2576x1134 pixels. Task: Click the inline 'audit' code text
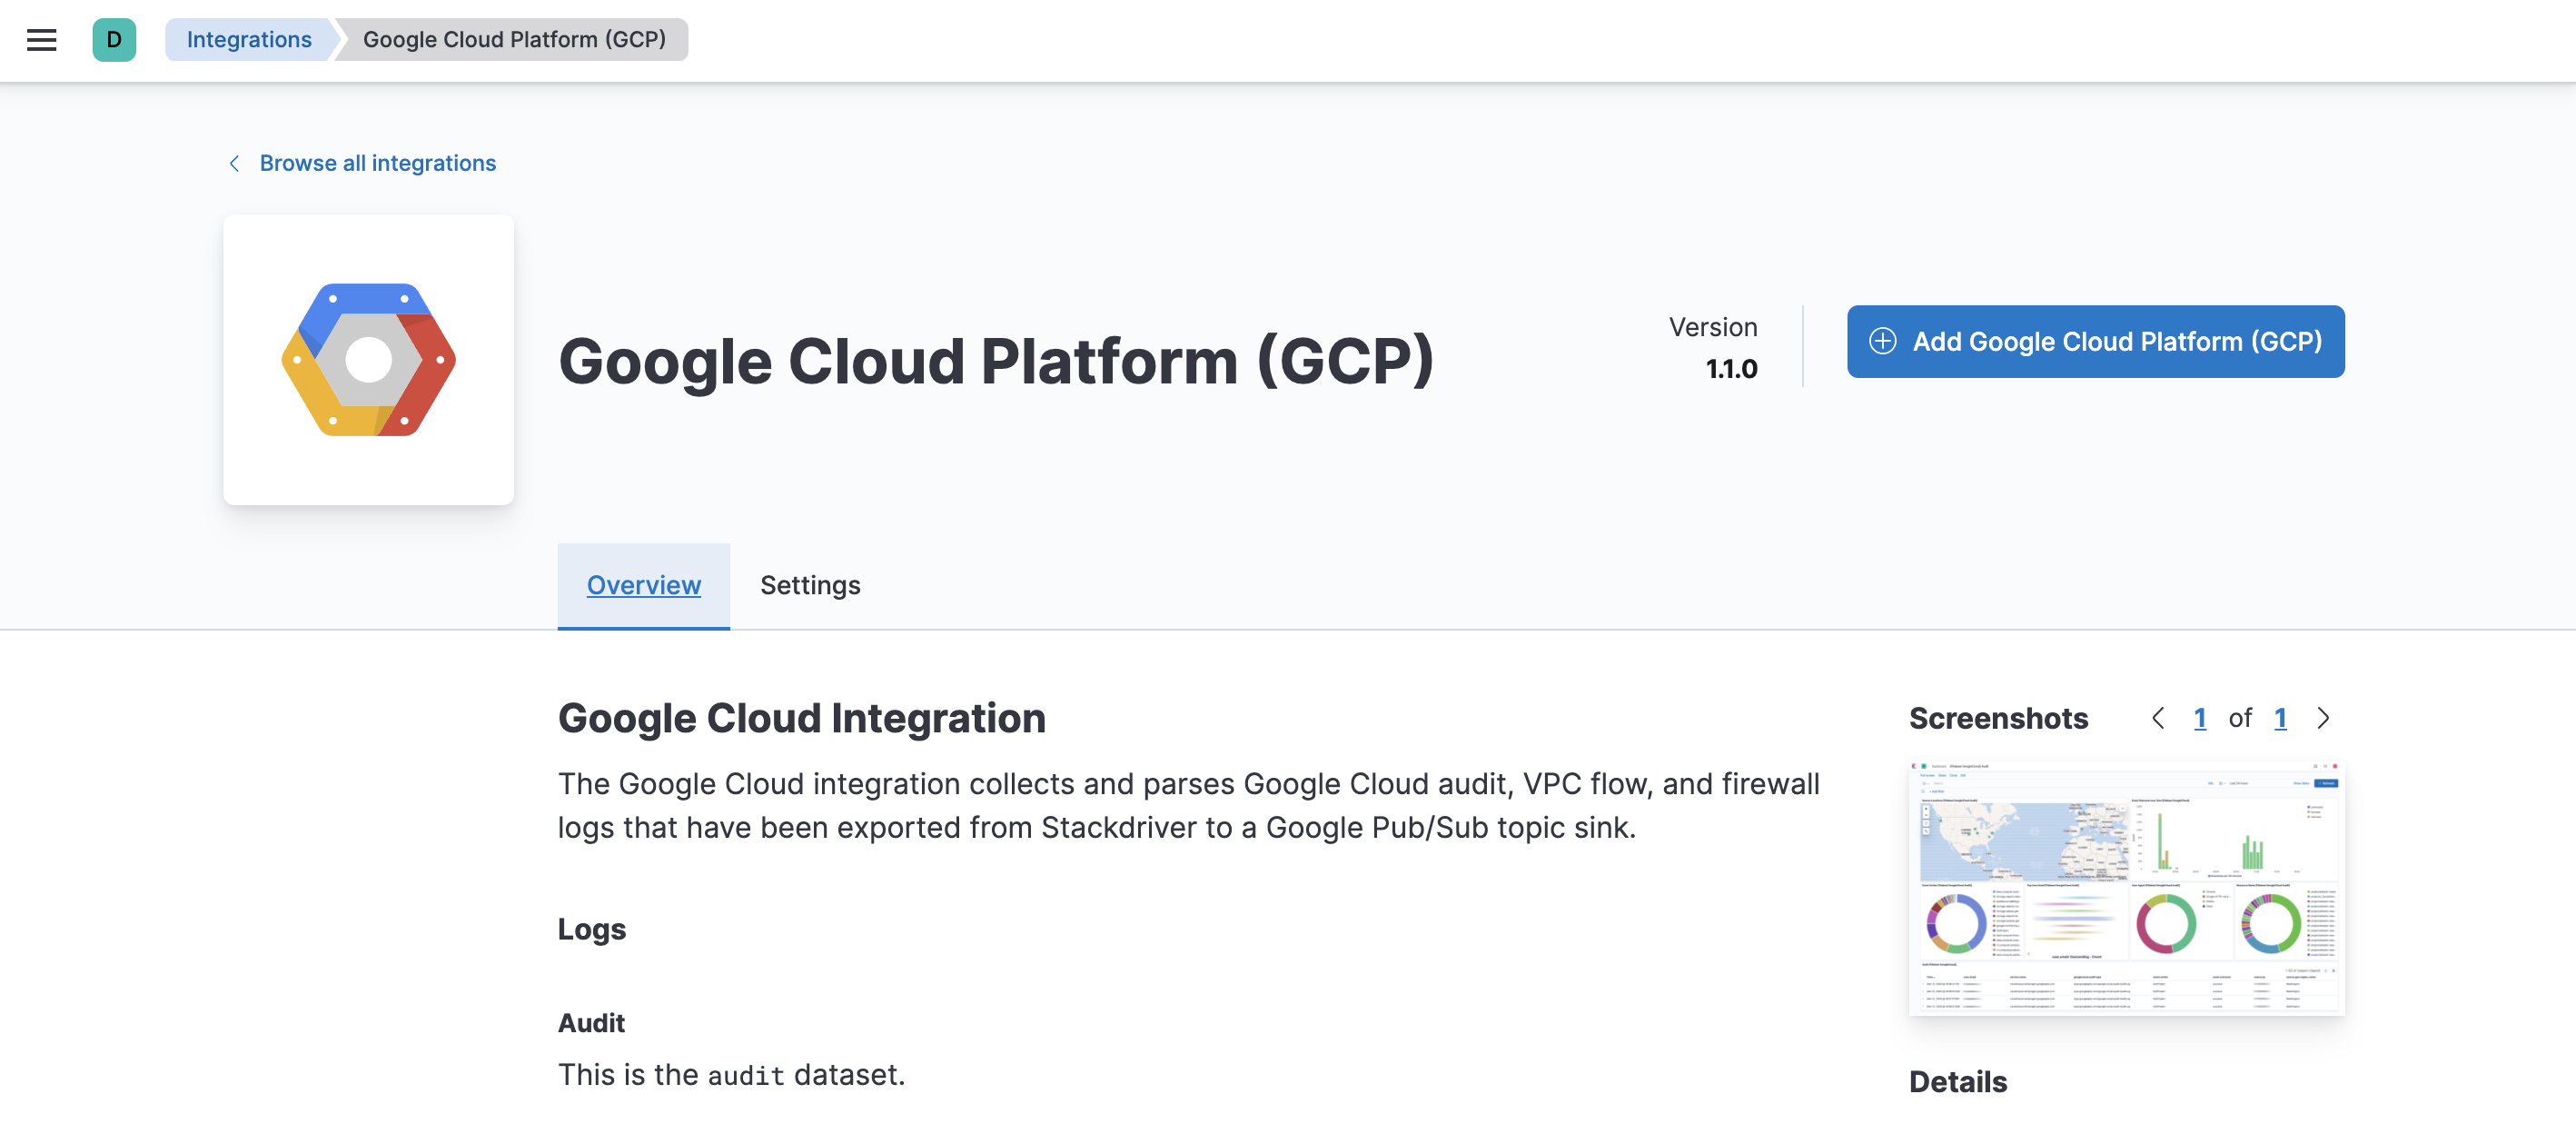click(x=745, y=1074)
